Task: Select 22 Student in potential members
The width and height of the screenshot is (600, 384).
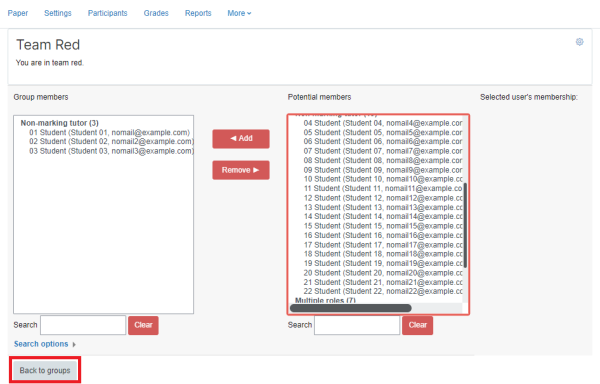Action: (383, 291)
